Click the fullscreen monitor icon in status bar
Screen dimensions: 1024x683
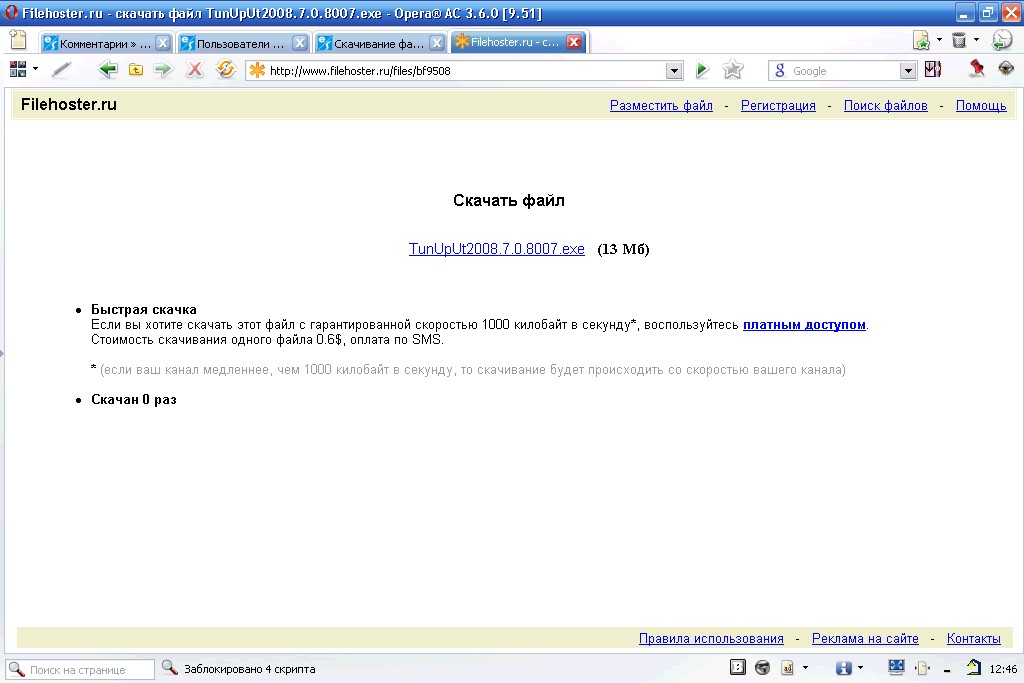point(896,667)
